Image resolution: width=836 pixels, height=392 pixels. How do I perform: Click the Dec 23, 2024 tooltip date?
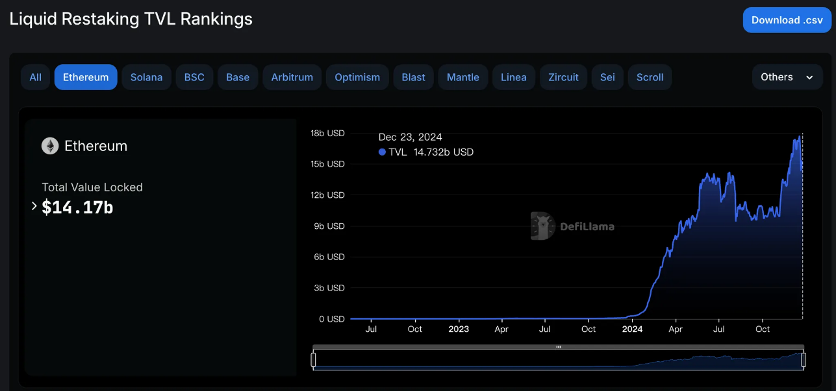click(x=410, y=137)
